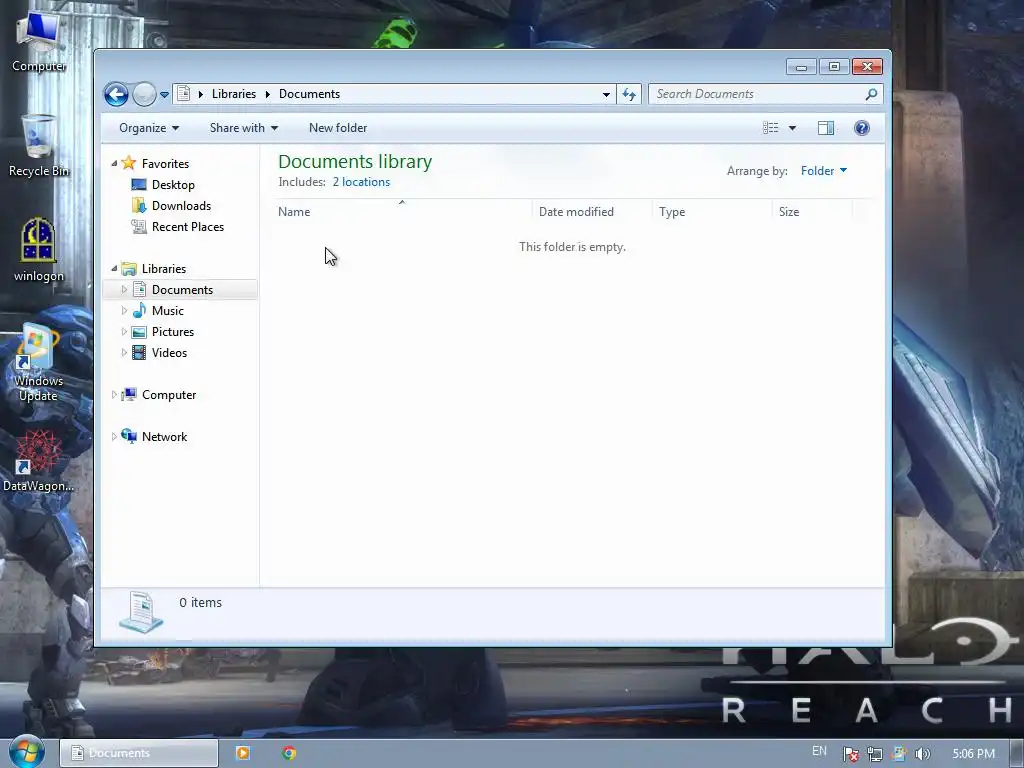Open the Organize menu
This screenshot has width=1024, height=768.
pyautogui.click(x=149, y=128)
